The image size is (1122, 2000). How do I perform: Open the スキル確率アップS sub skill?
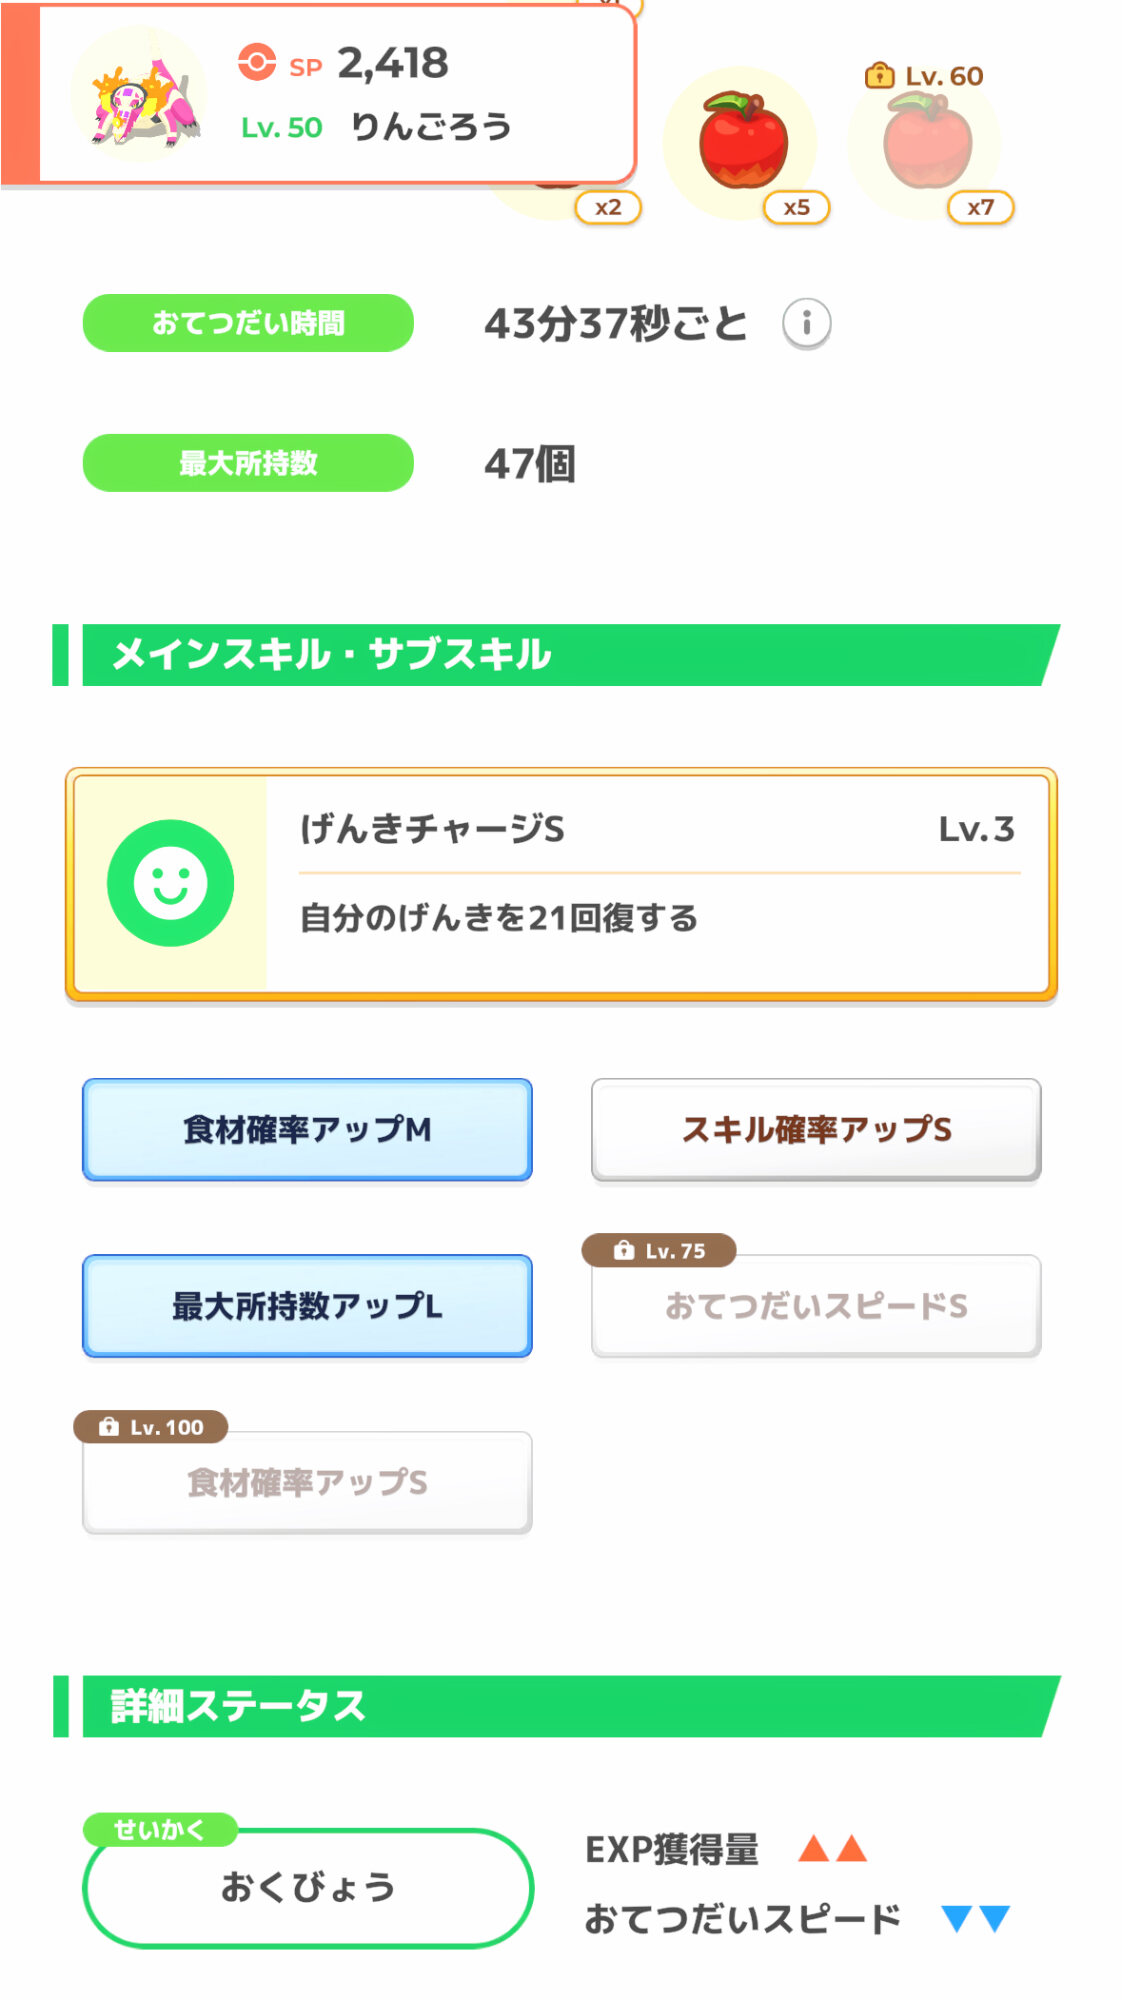click(x=816, y=1130)
